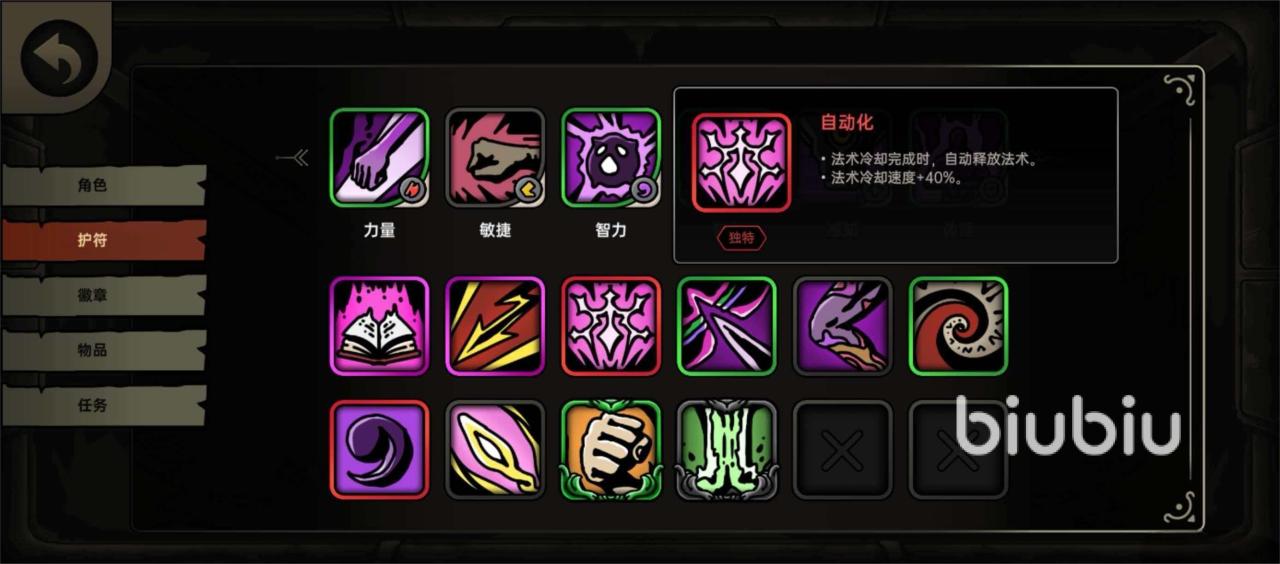Choose the red spiral talisman

959,326
